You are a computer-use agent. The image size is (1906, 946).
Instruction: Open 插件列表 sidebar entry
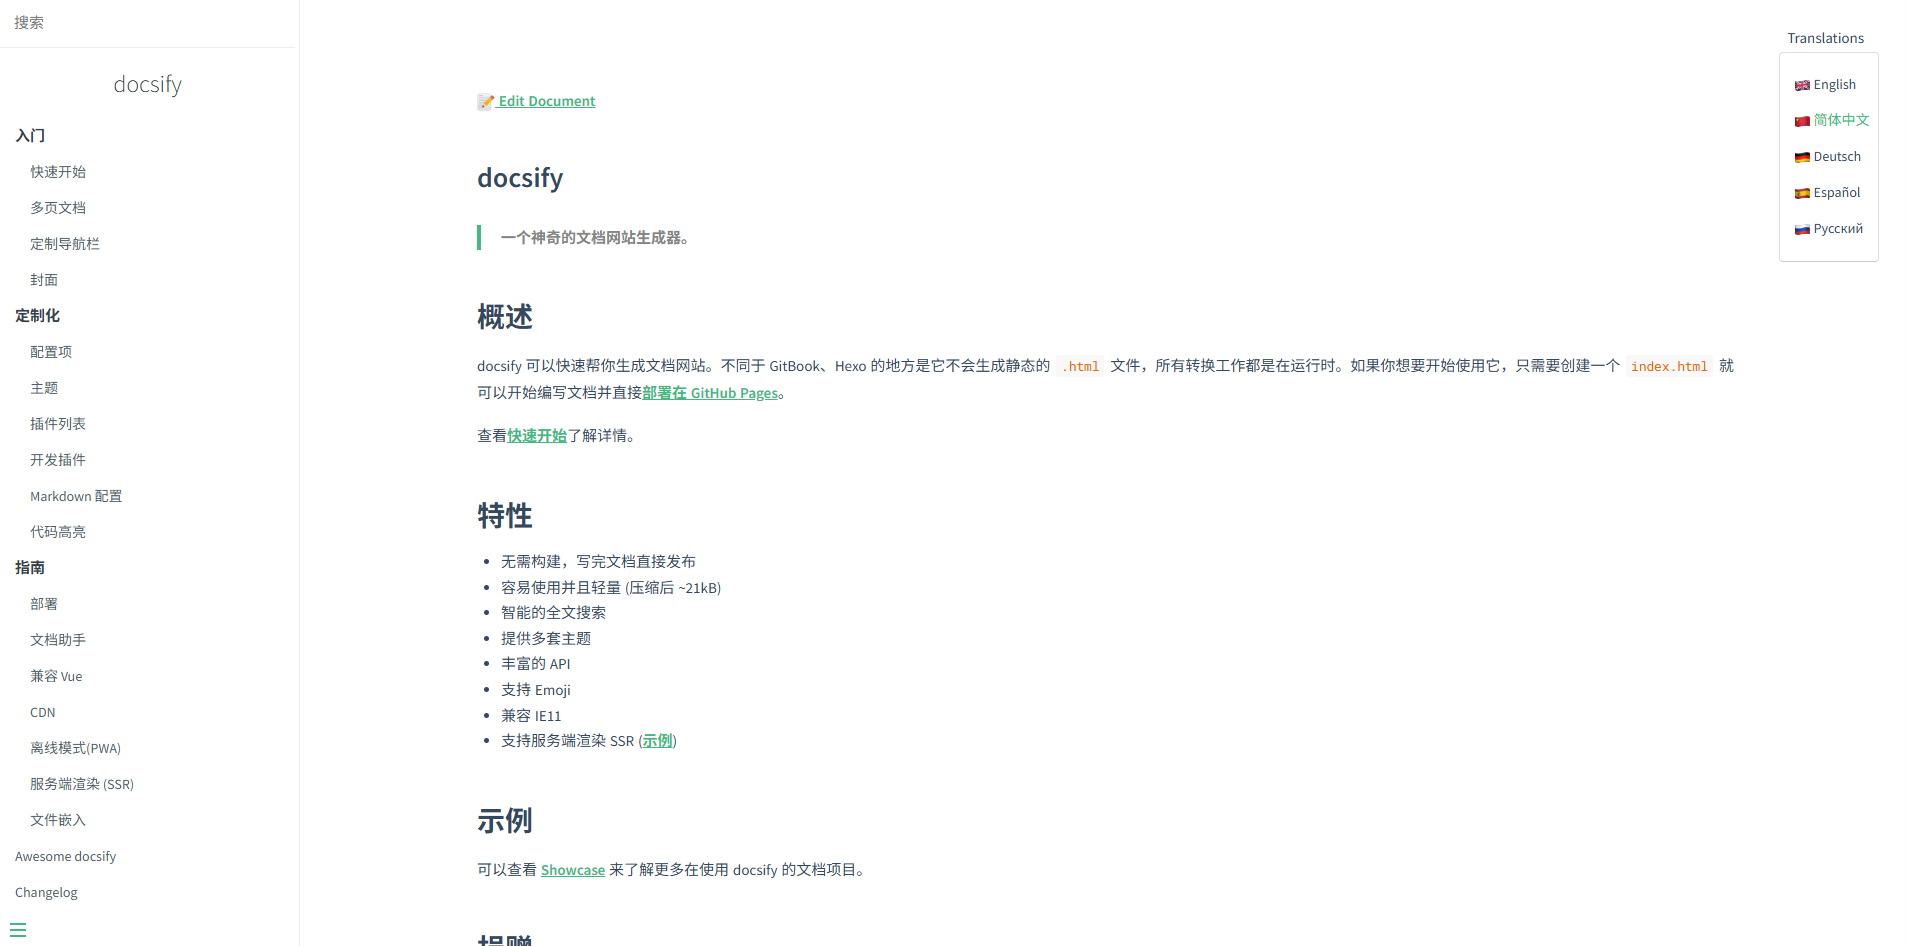(x=58, y=424)
